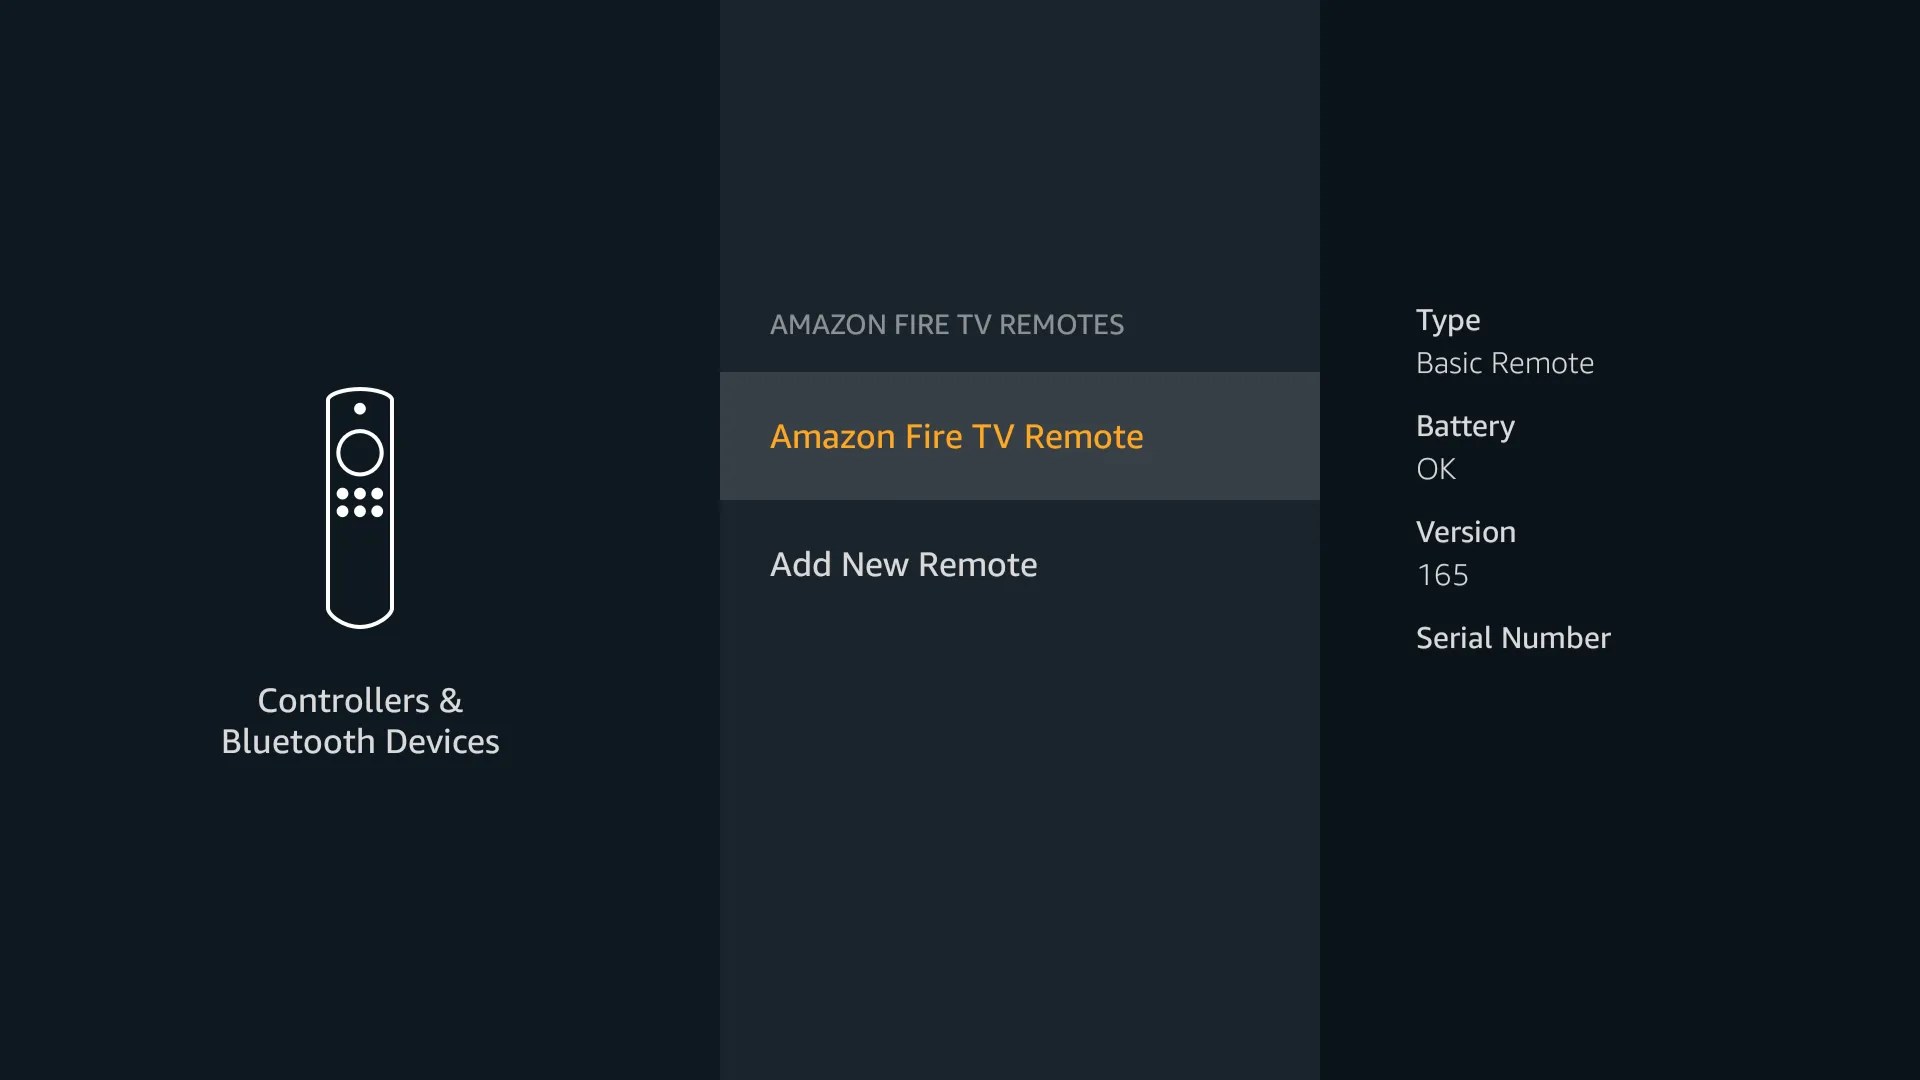This screenshot has width=1920, height=1080.
Task: Select the version number 165
Action: [1442, 575]
